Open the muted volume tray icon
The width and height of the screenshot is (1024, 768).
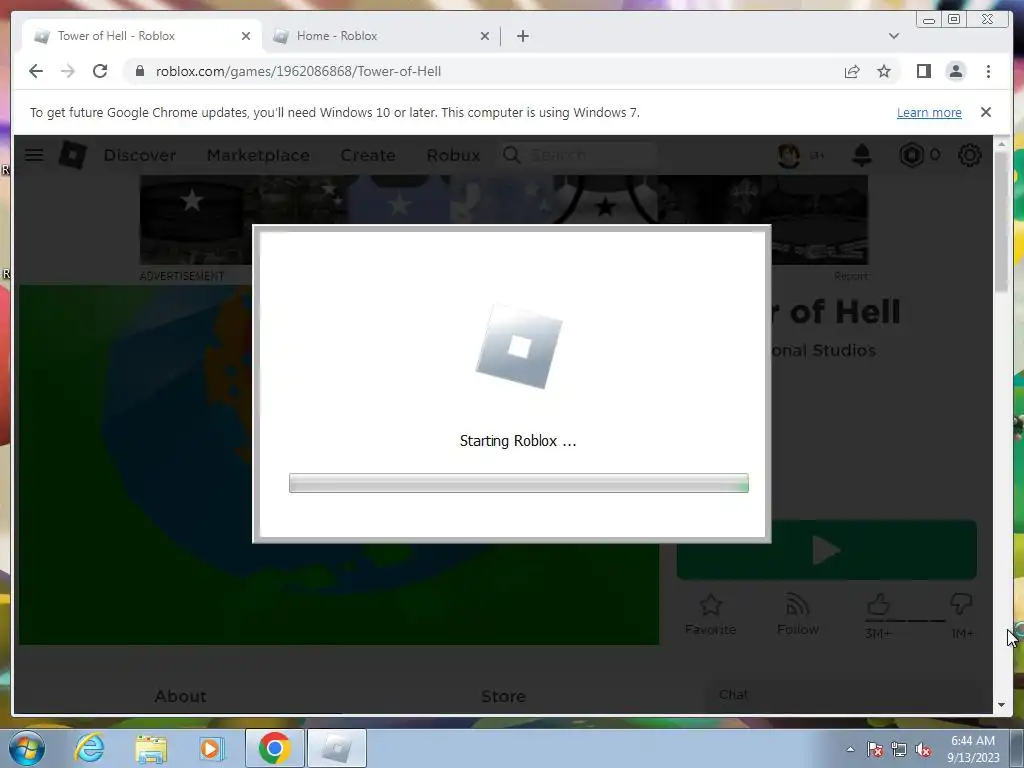coord(923,749)
